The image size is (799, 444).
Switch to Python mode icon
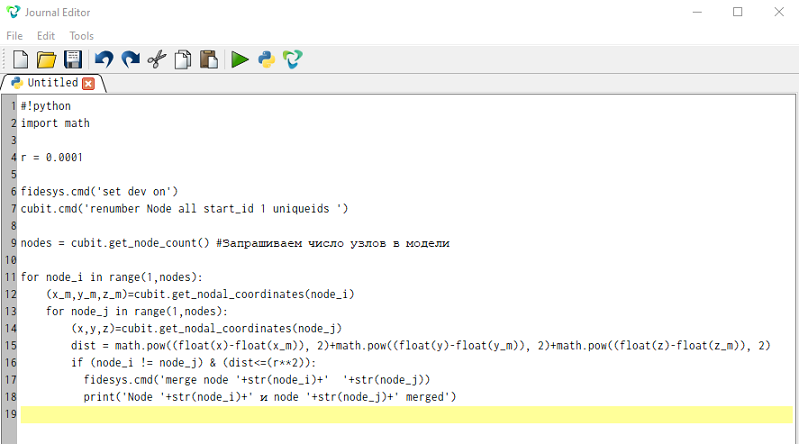267,60
